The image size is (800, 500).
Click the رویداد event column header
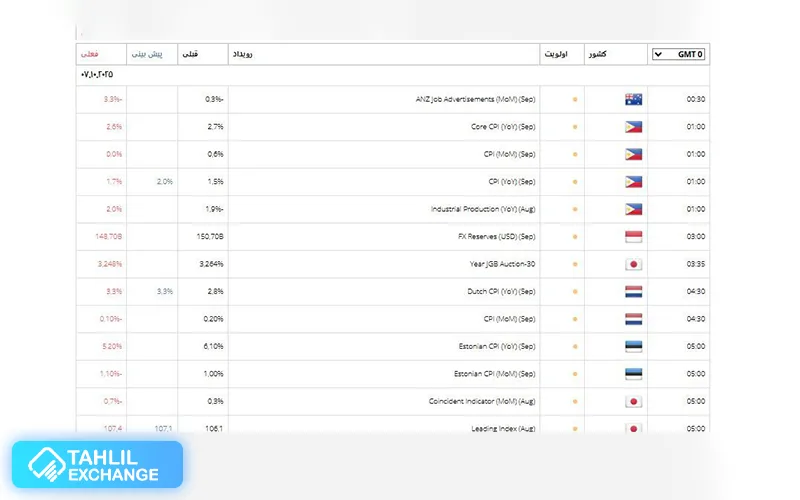242,54
